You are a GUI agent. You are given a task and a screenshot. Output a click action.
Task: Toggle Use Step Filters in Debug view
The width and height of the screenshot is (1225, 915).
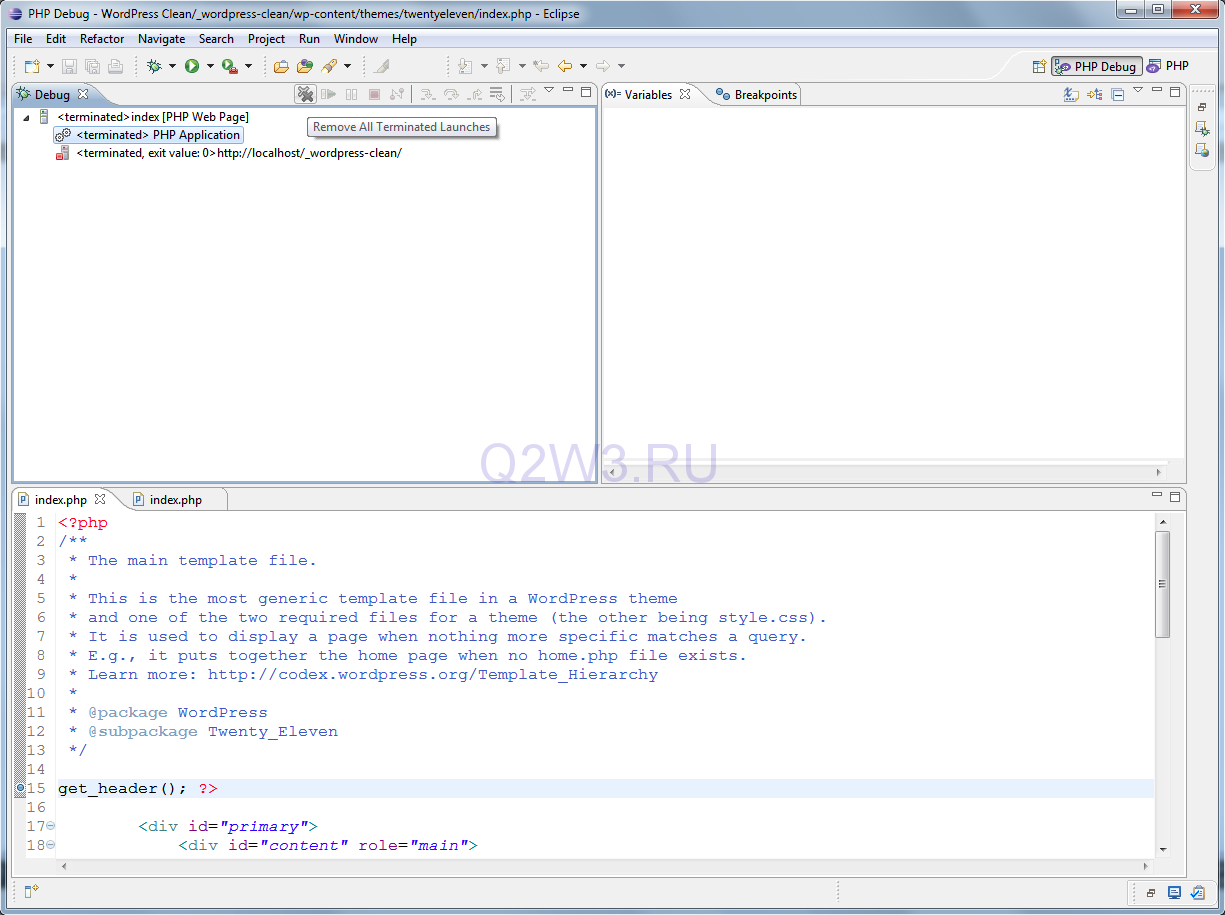[527, 94]
